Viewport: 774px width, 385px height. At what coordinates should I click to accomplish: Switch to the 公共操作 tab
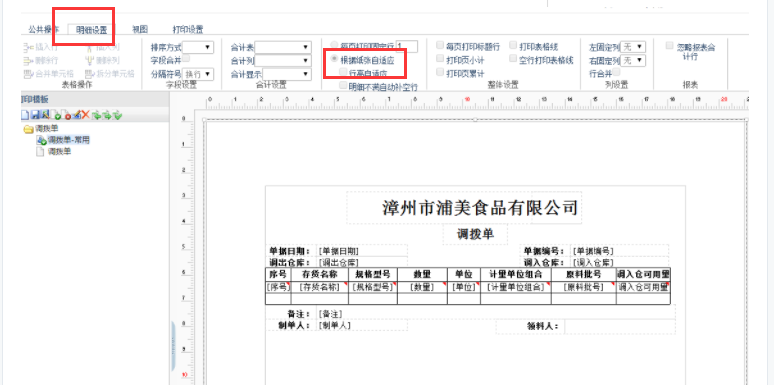(43, 30)
